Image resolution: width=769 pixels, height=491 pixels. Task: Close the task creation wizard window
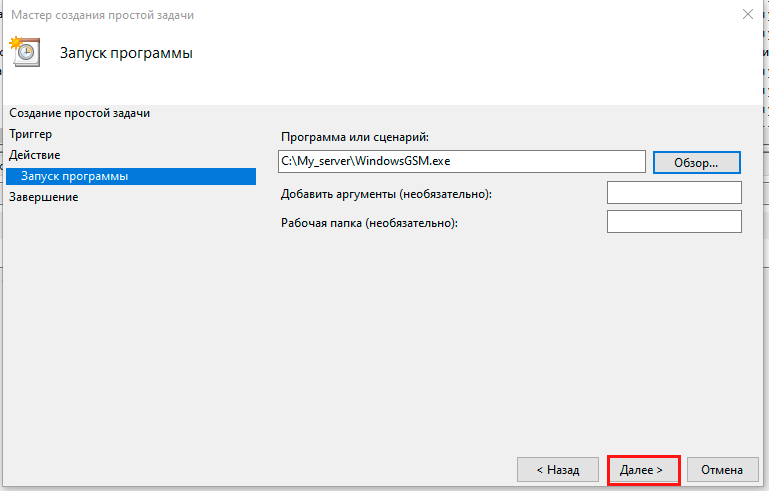click(x=747, y=16)
